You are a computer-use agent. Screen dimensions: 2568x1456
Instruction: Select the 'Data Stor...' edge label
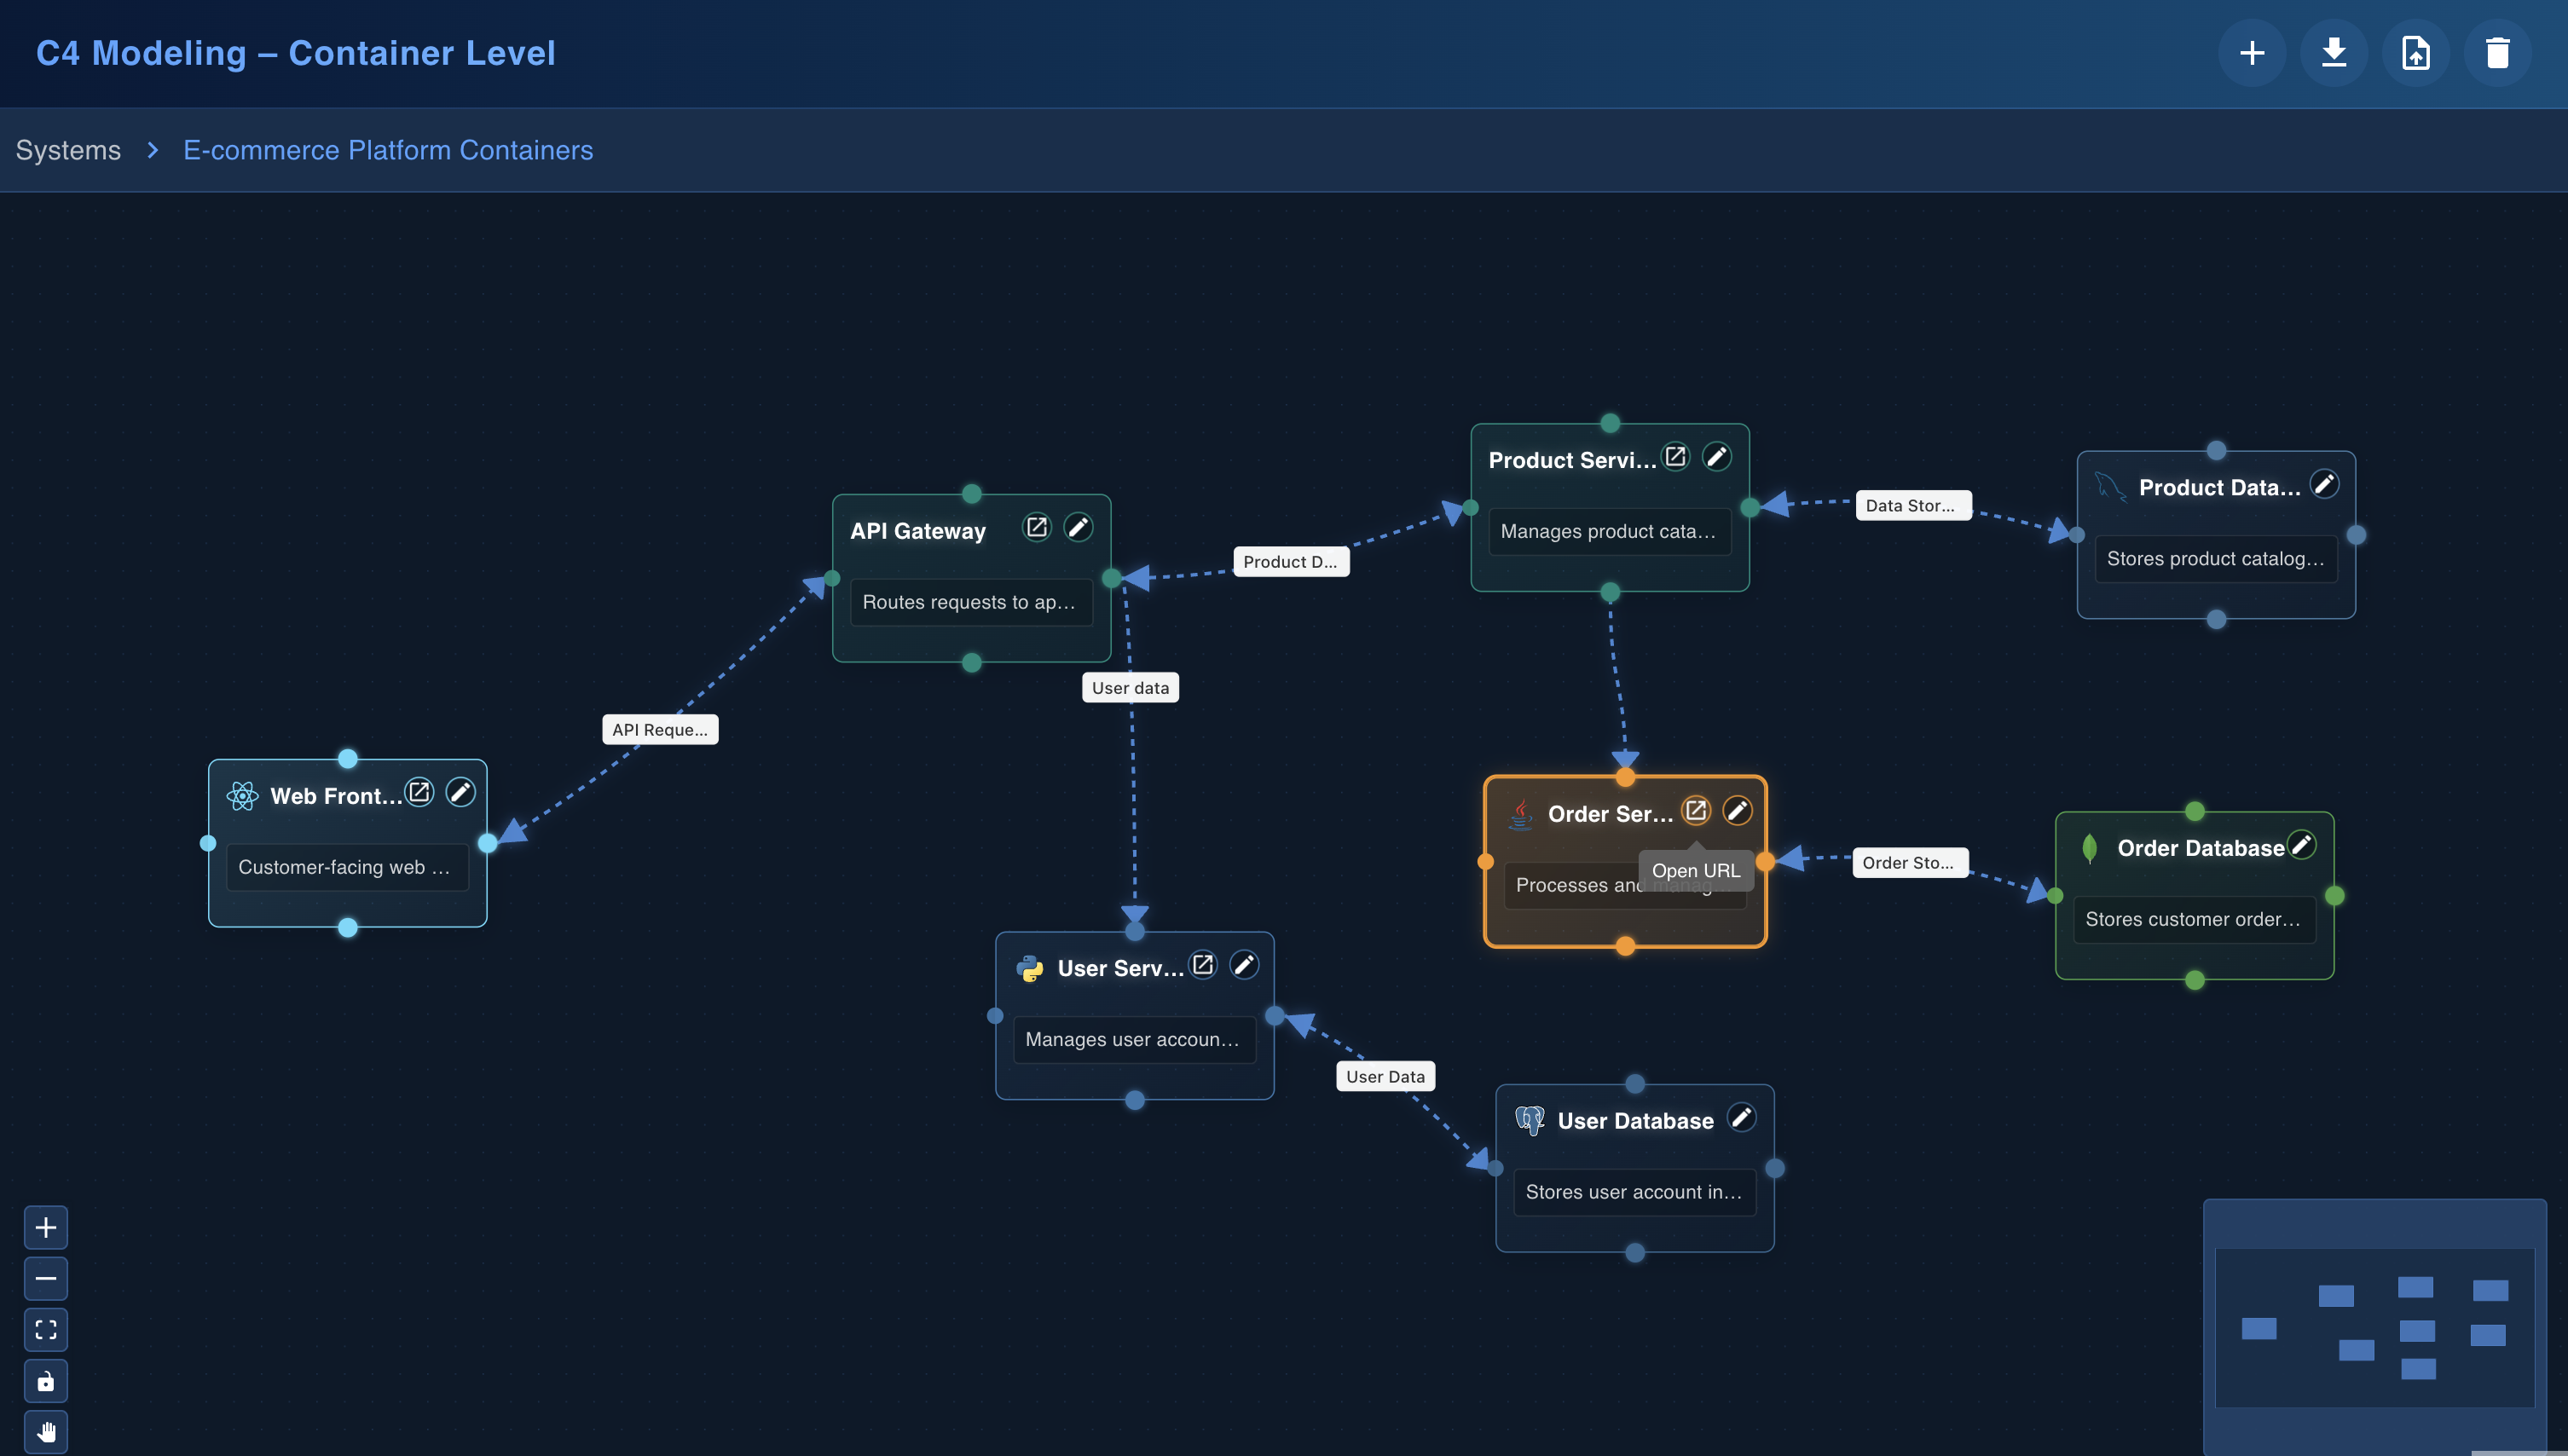click(1913, 505)
